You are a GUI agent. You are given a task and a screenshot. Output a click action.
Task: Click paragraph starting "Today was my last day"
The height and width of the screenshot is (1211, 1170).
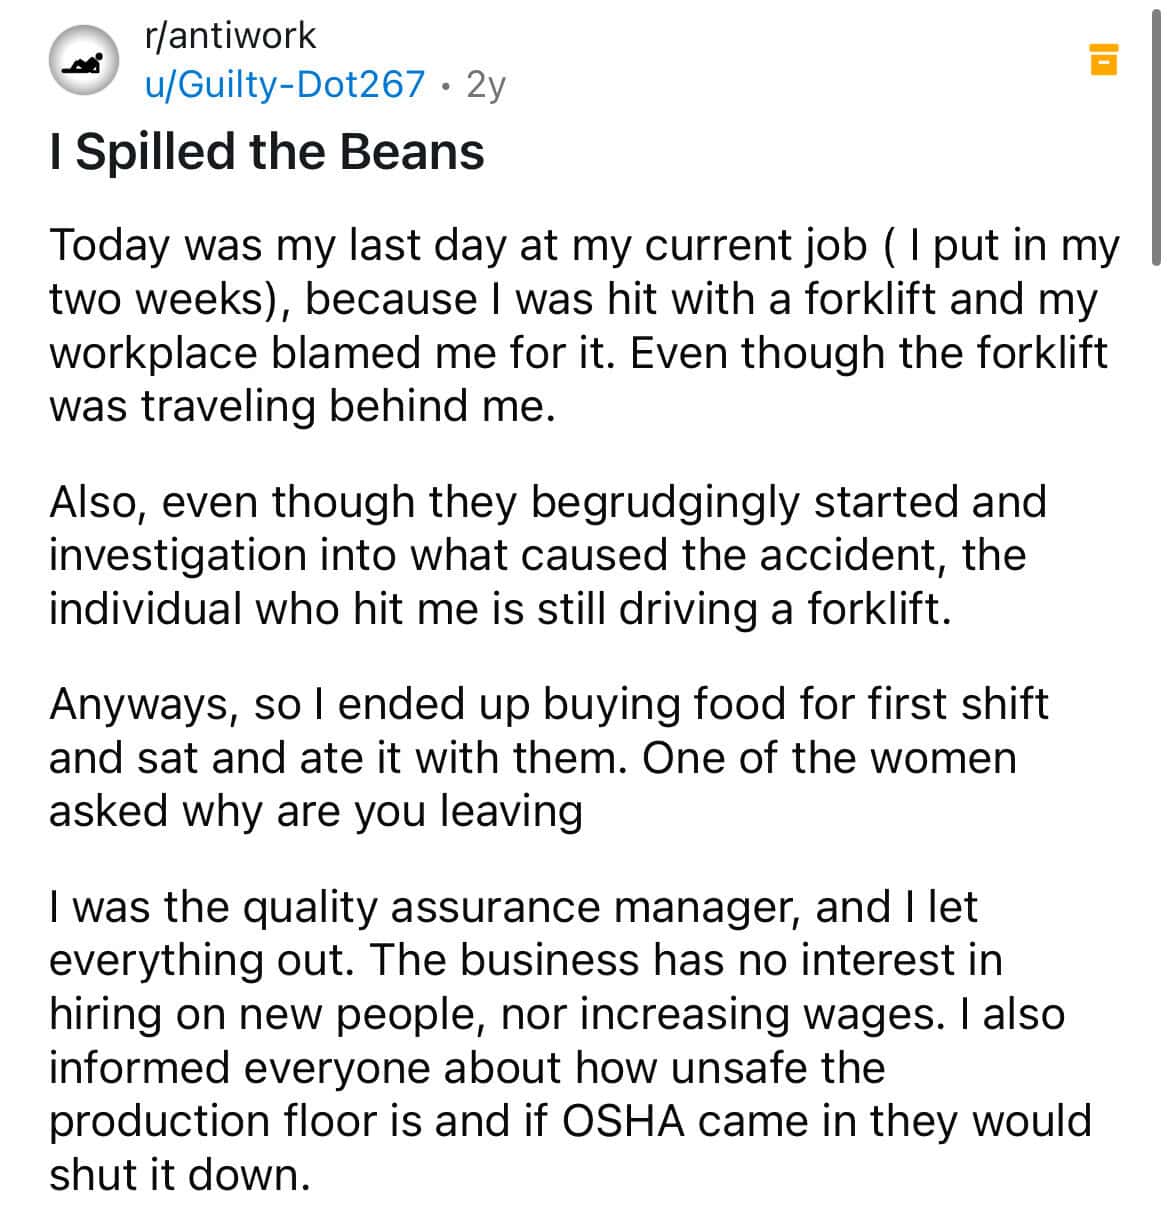[584, 326]
